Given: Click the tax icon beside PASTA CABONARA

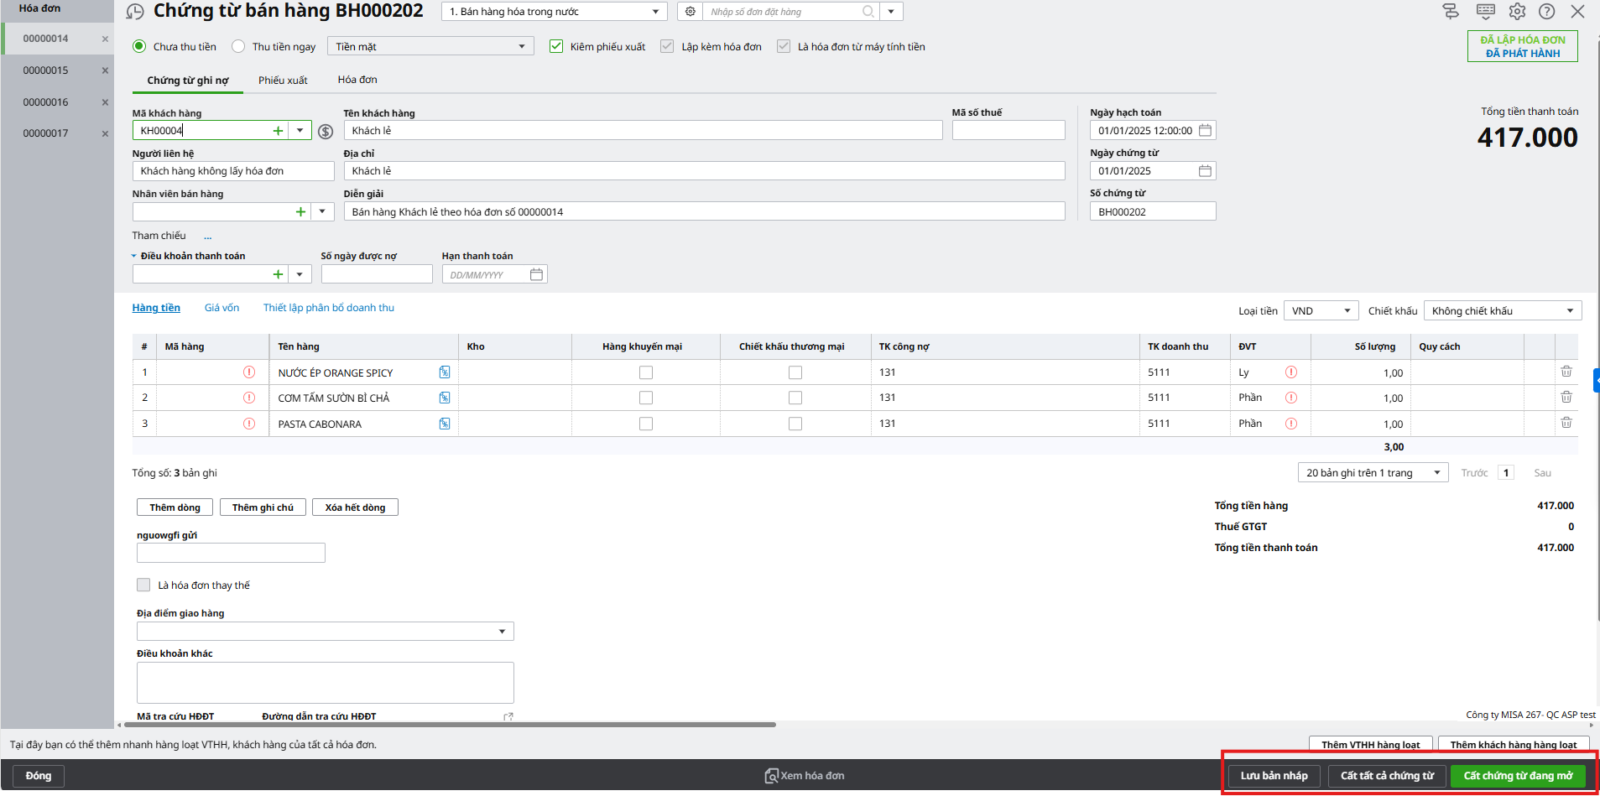Looking at the screenshot, I should pyautogui.click(x=444, y=424).
